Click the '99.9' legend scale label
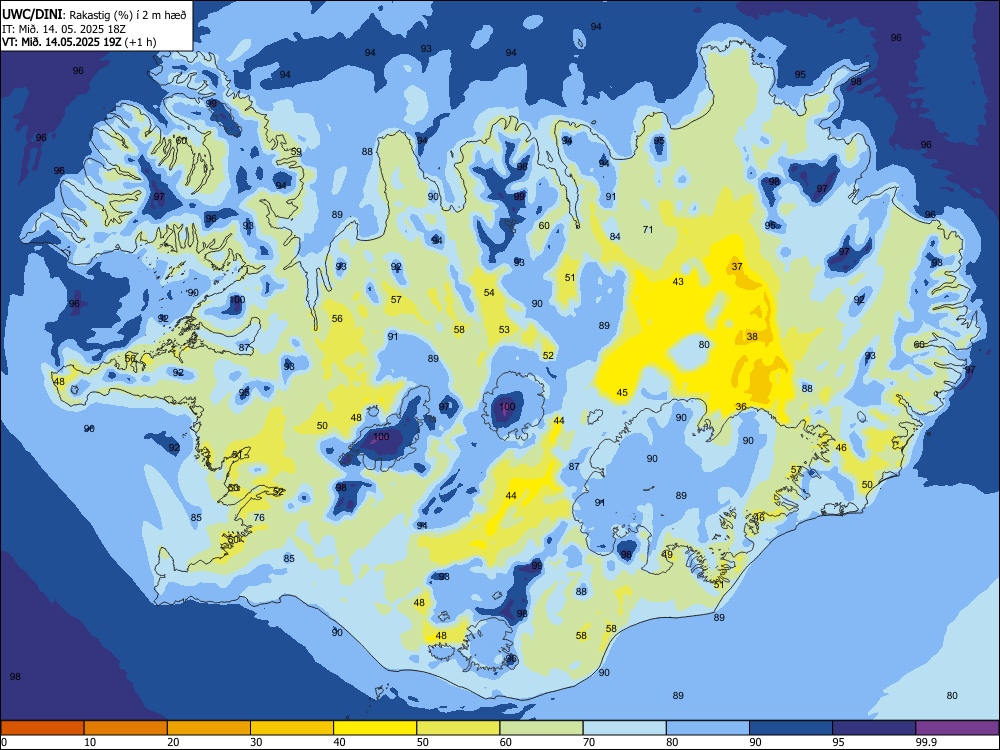Viewport: 1000px width, 750px height. coord(926,742)
